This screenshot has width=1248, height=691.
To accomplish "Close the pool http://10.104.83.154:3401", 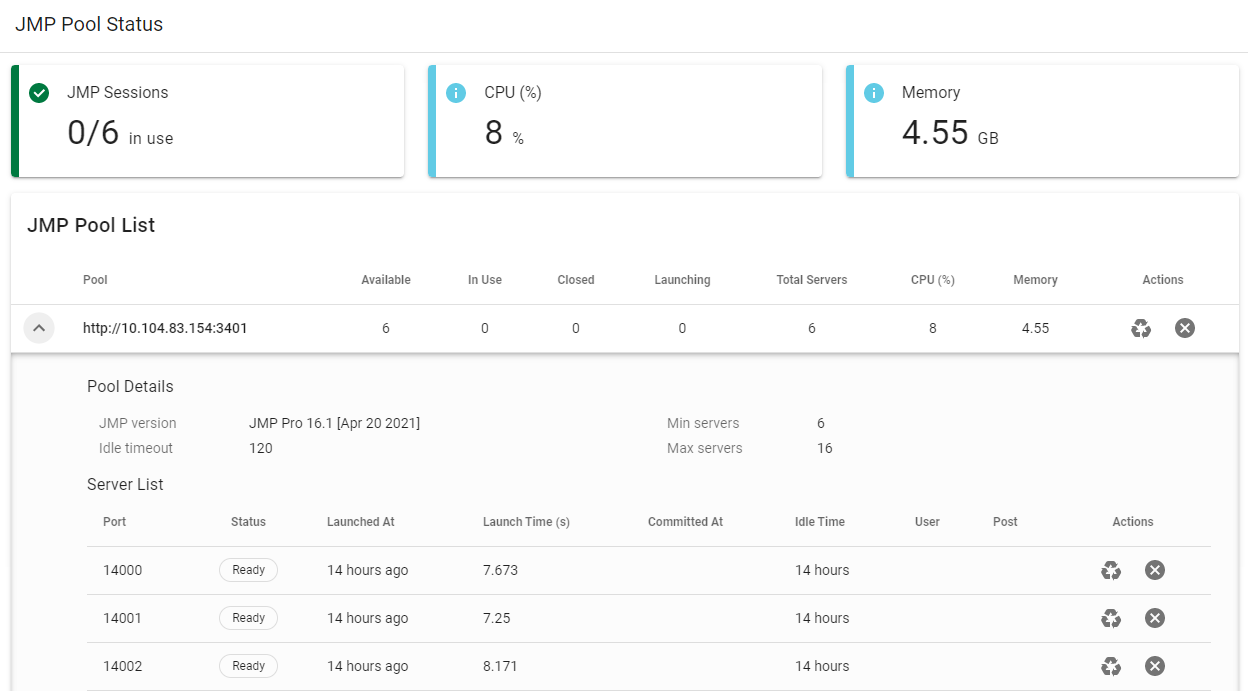I will coord(1185,328).
